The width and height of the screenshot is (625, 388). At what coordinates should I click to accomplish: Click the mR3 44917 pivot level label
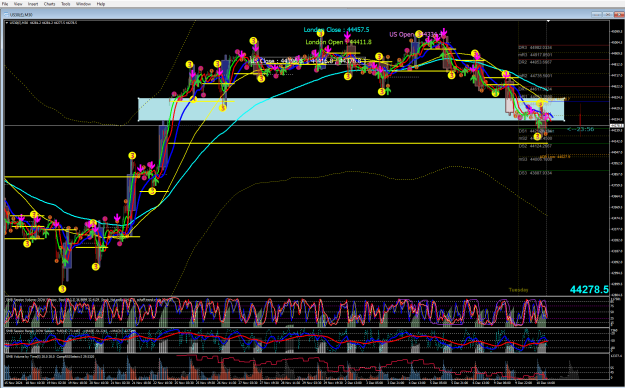coord(535,55)
